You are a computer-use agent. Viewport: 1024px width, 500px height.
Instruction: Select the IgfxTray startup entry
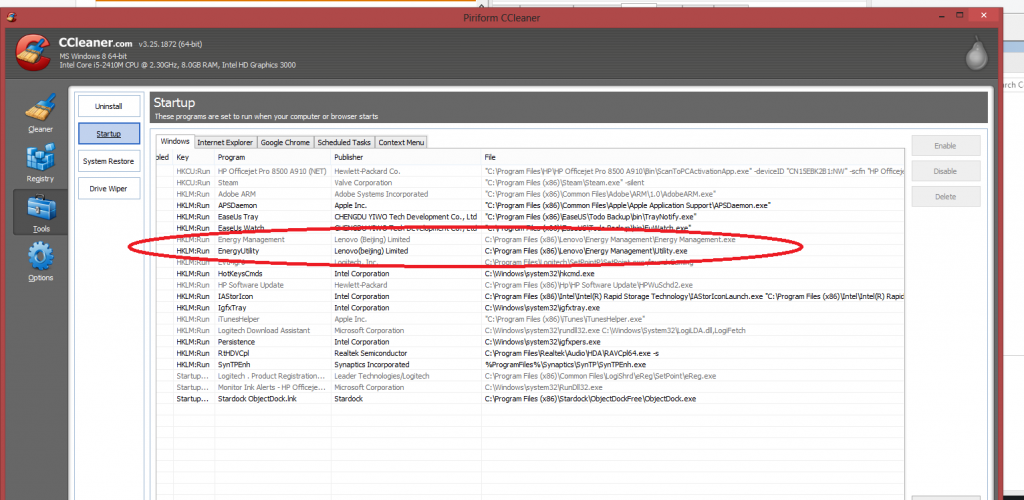[530, 307]
